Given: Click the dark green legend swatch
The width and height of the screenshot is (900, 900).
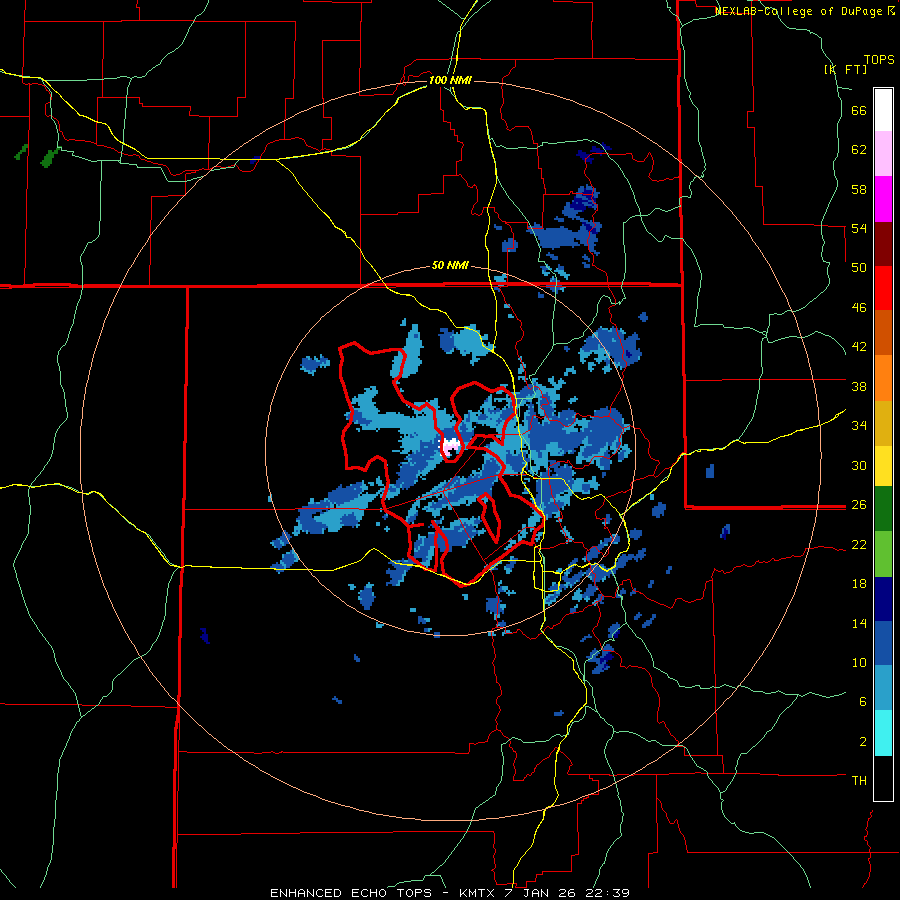Looking at the screenshot, I should [x=883, y=509].
